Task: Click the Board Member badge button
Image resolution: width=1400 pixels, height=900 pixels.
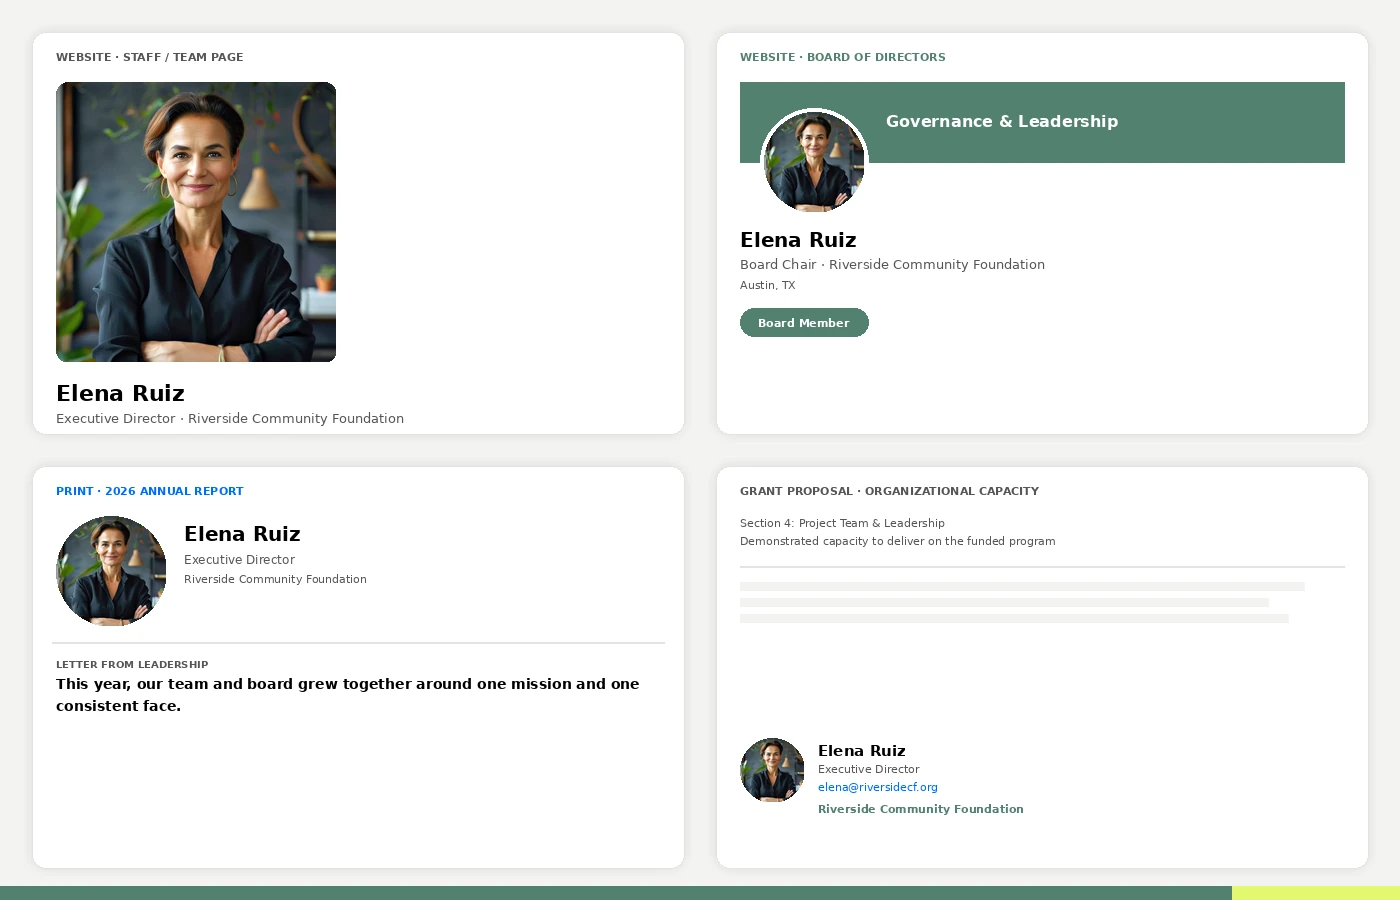Action: (x=804, y=323)
